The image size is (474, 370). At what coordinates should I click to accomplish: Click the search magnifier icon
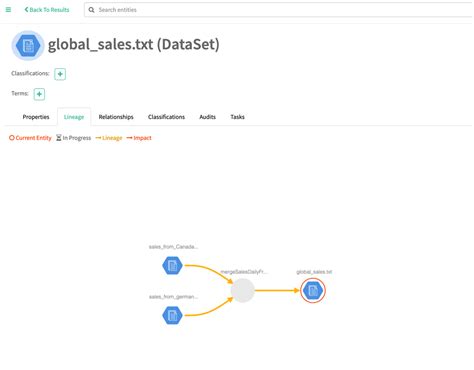pyautogui.click(x=91, y=10)
